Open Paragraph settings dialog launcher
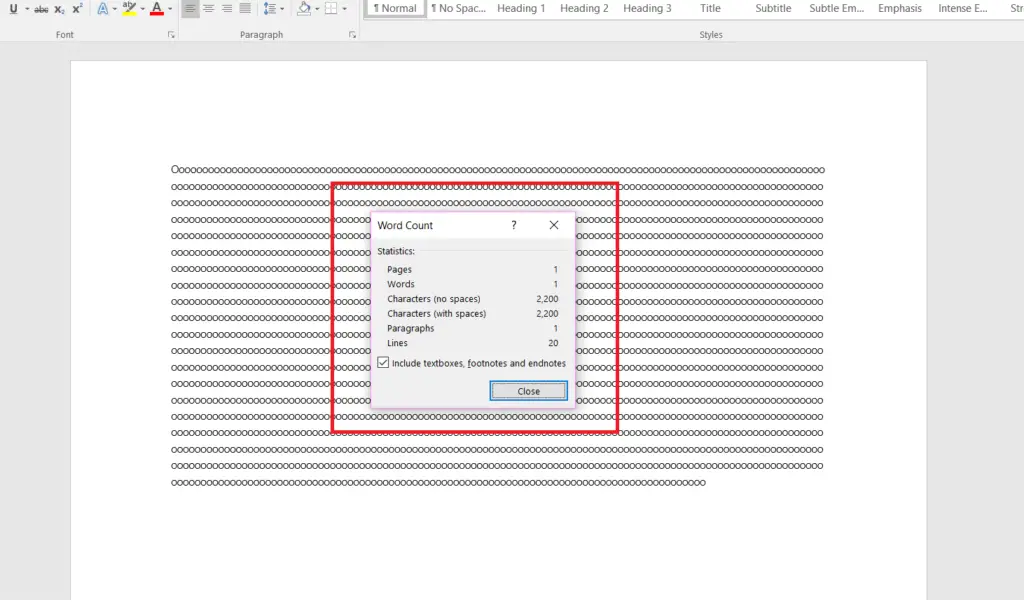 tap(352, 35)
